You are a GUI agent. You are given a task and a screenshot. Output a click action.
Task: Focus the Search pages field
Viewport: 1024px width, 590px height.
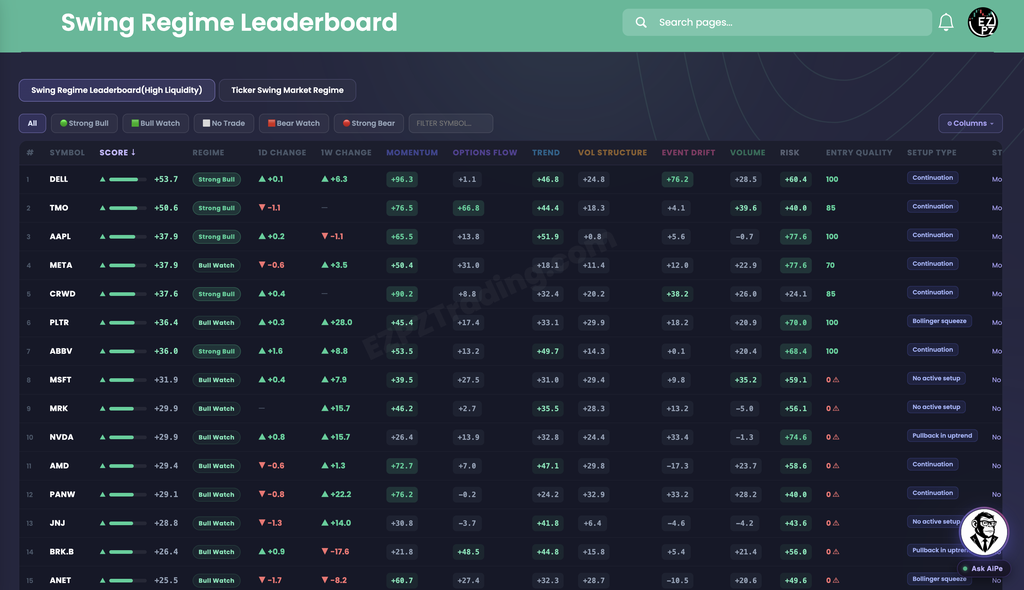(776, 22)
